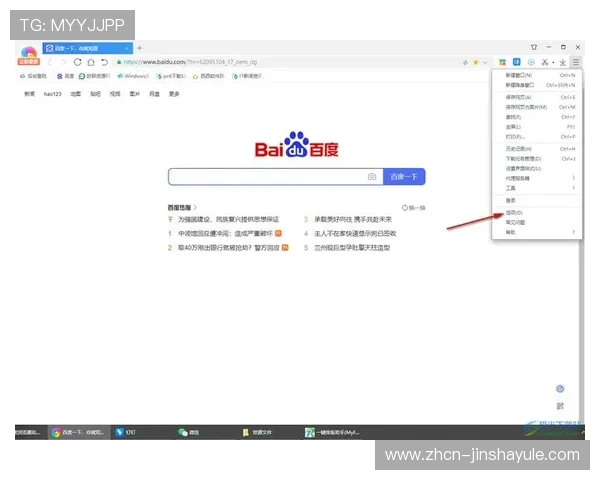Click the 换一换 refresh hot list link

coord(414,208)
